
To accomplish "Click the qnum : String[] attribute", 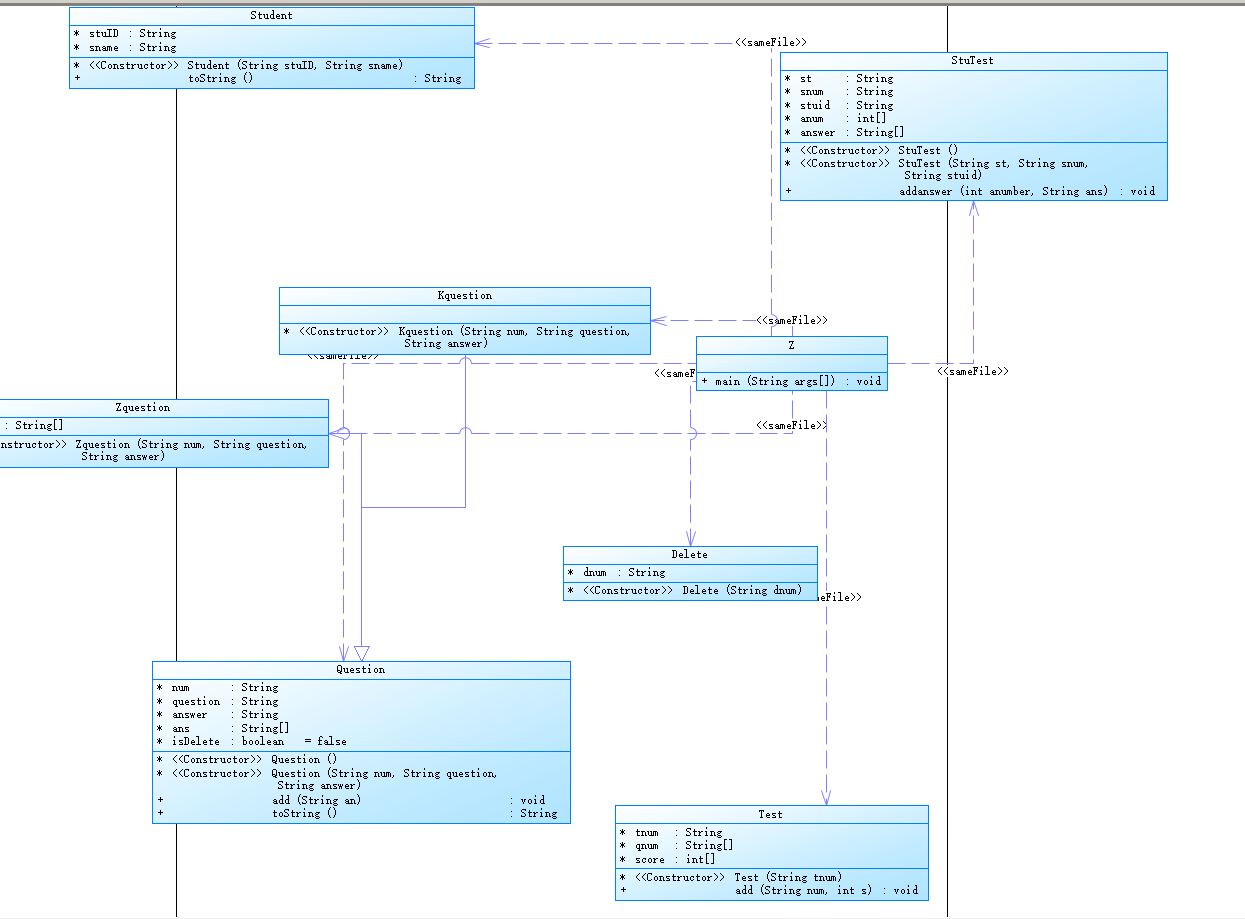I will 677,845.
